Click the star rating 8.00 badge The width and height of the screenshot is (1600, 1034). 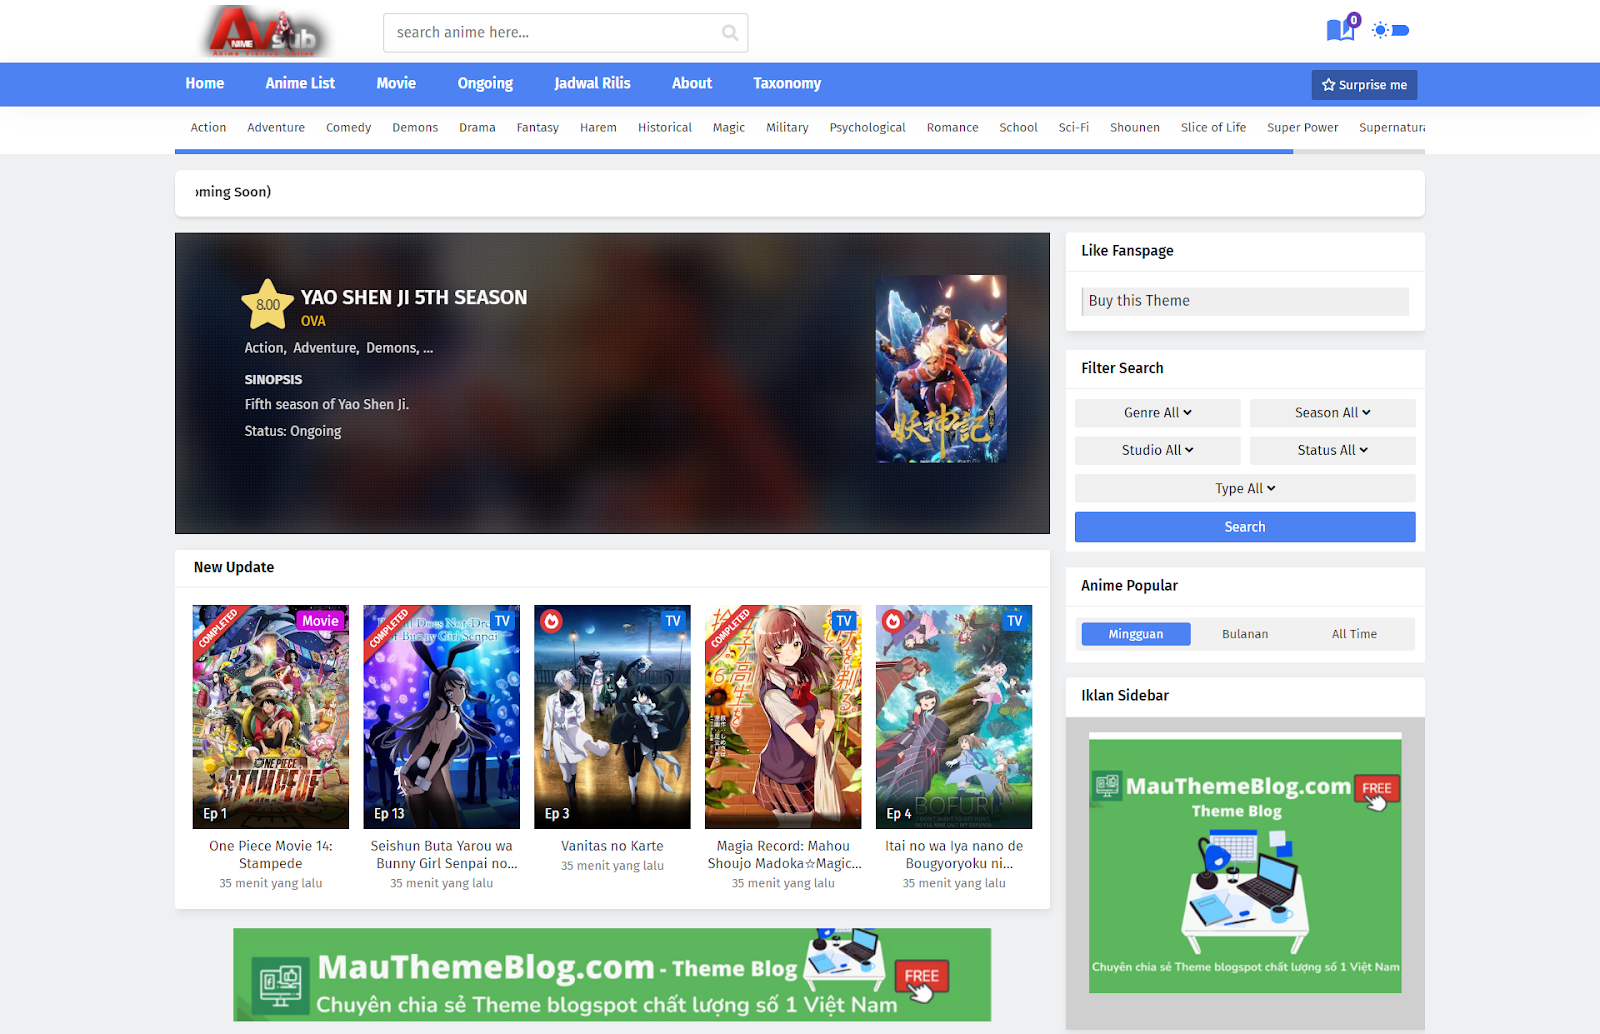268,304
